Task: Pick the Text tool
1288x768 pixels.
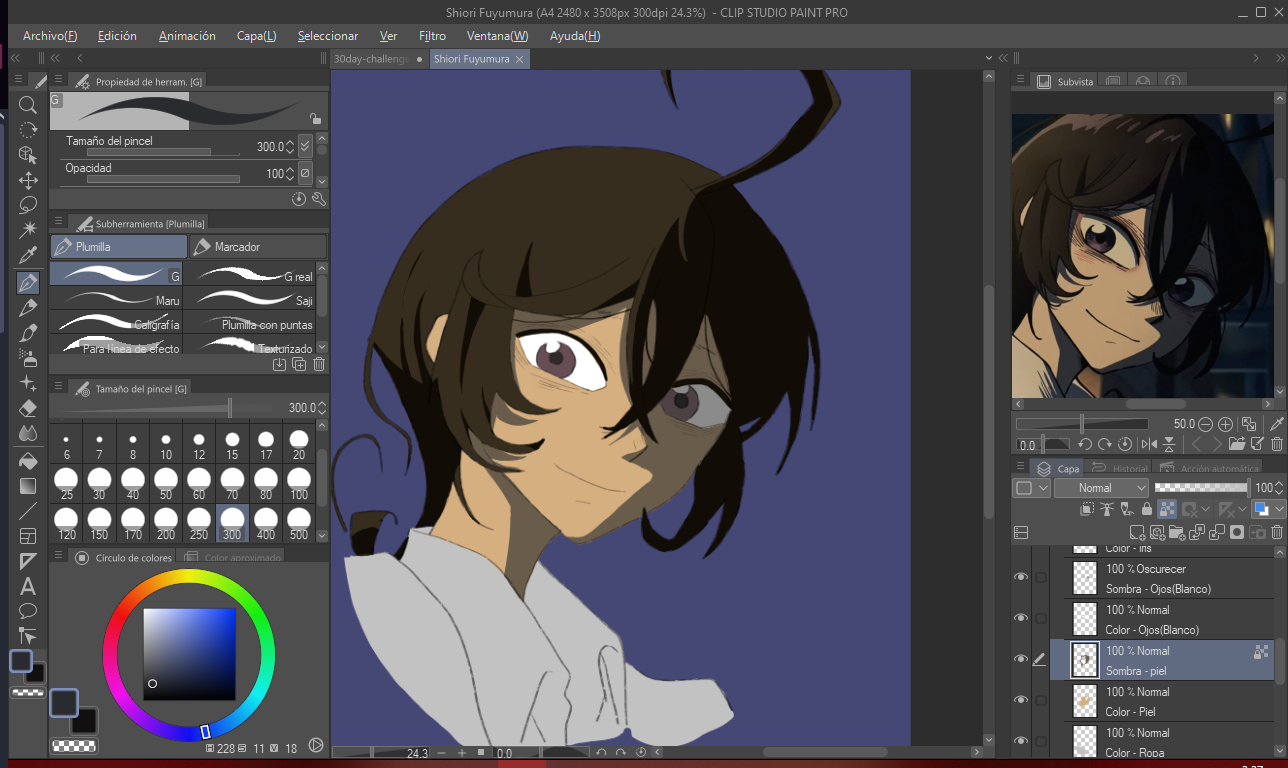Action: (28, 586)
